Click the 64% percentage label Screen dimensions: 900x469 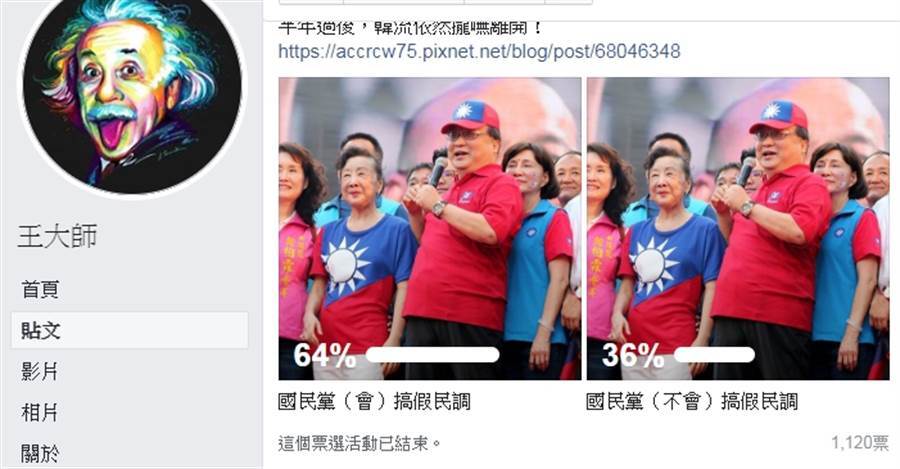coord(325,355)
